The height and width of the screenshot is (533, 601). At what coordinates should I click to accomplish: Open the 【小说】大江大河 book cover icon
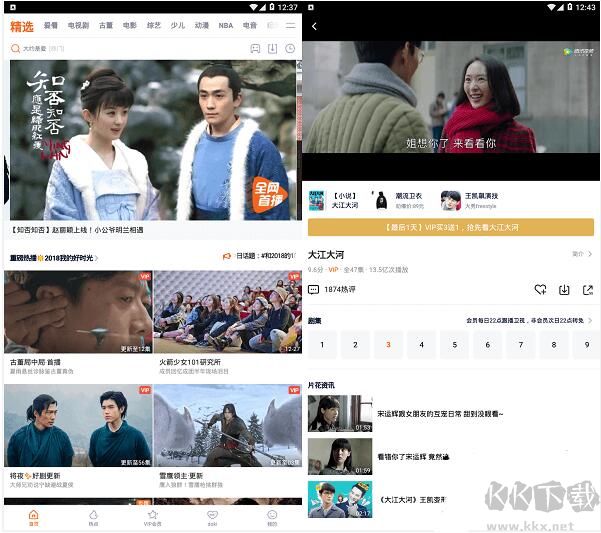(x=317, y=200)
